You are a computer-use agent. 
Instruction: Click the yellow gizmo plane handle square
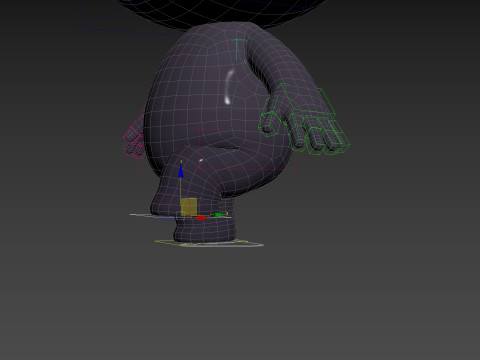(189, 207)
